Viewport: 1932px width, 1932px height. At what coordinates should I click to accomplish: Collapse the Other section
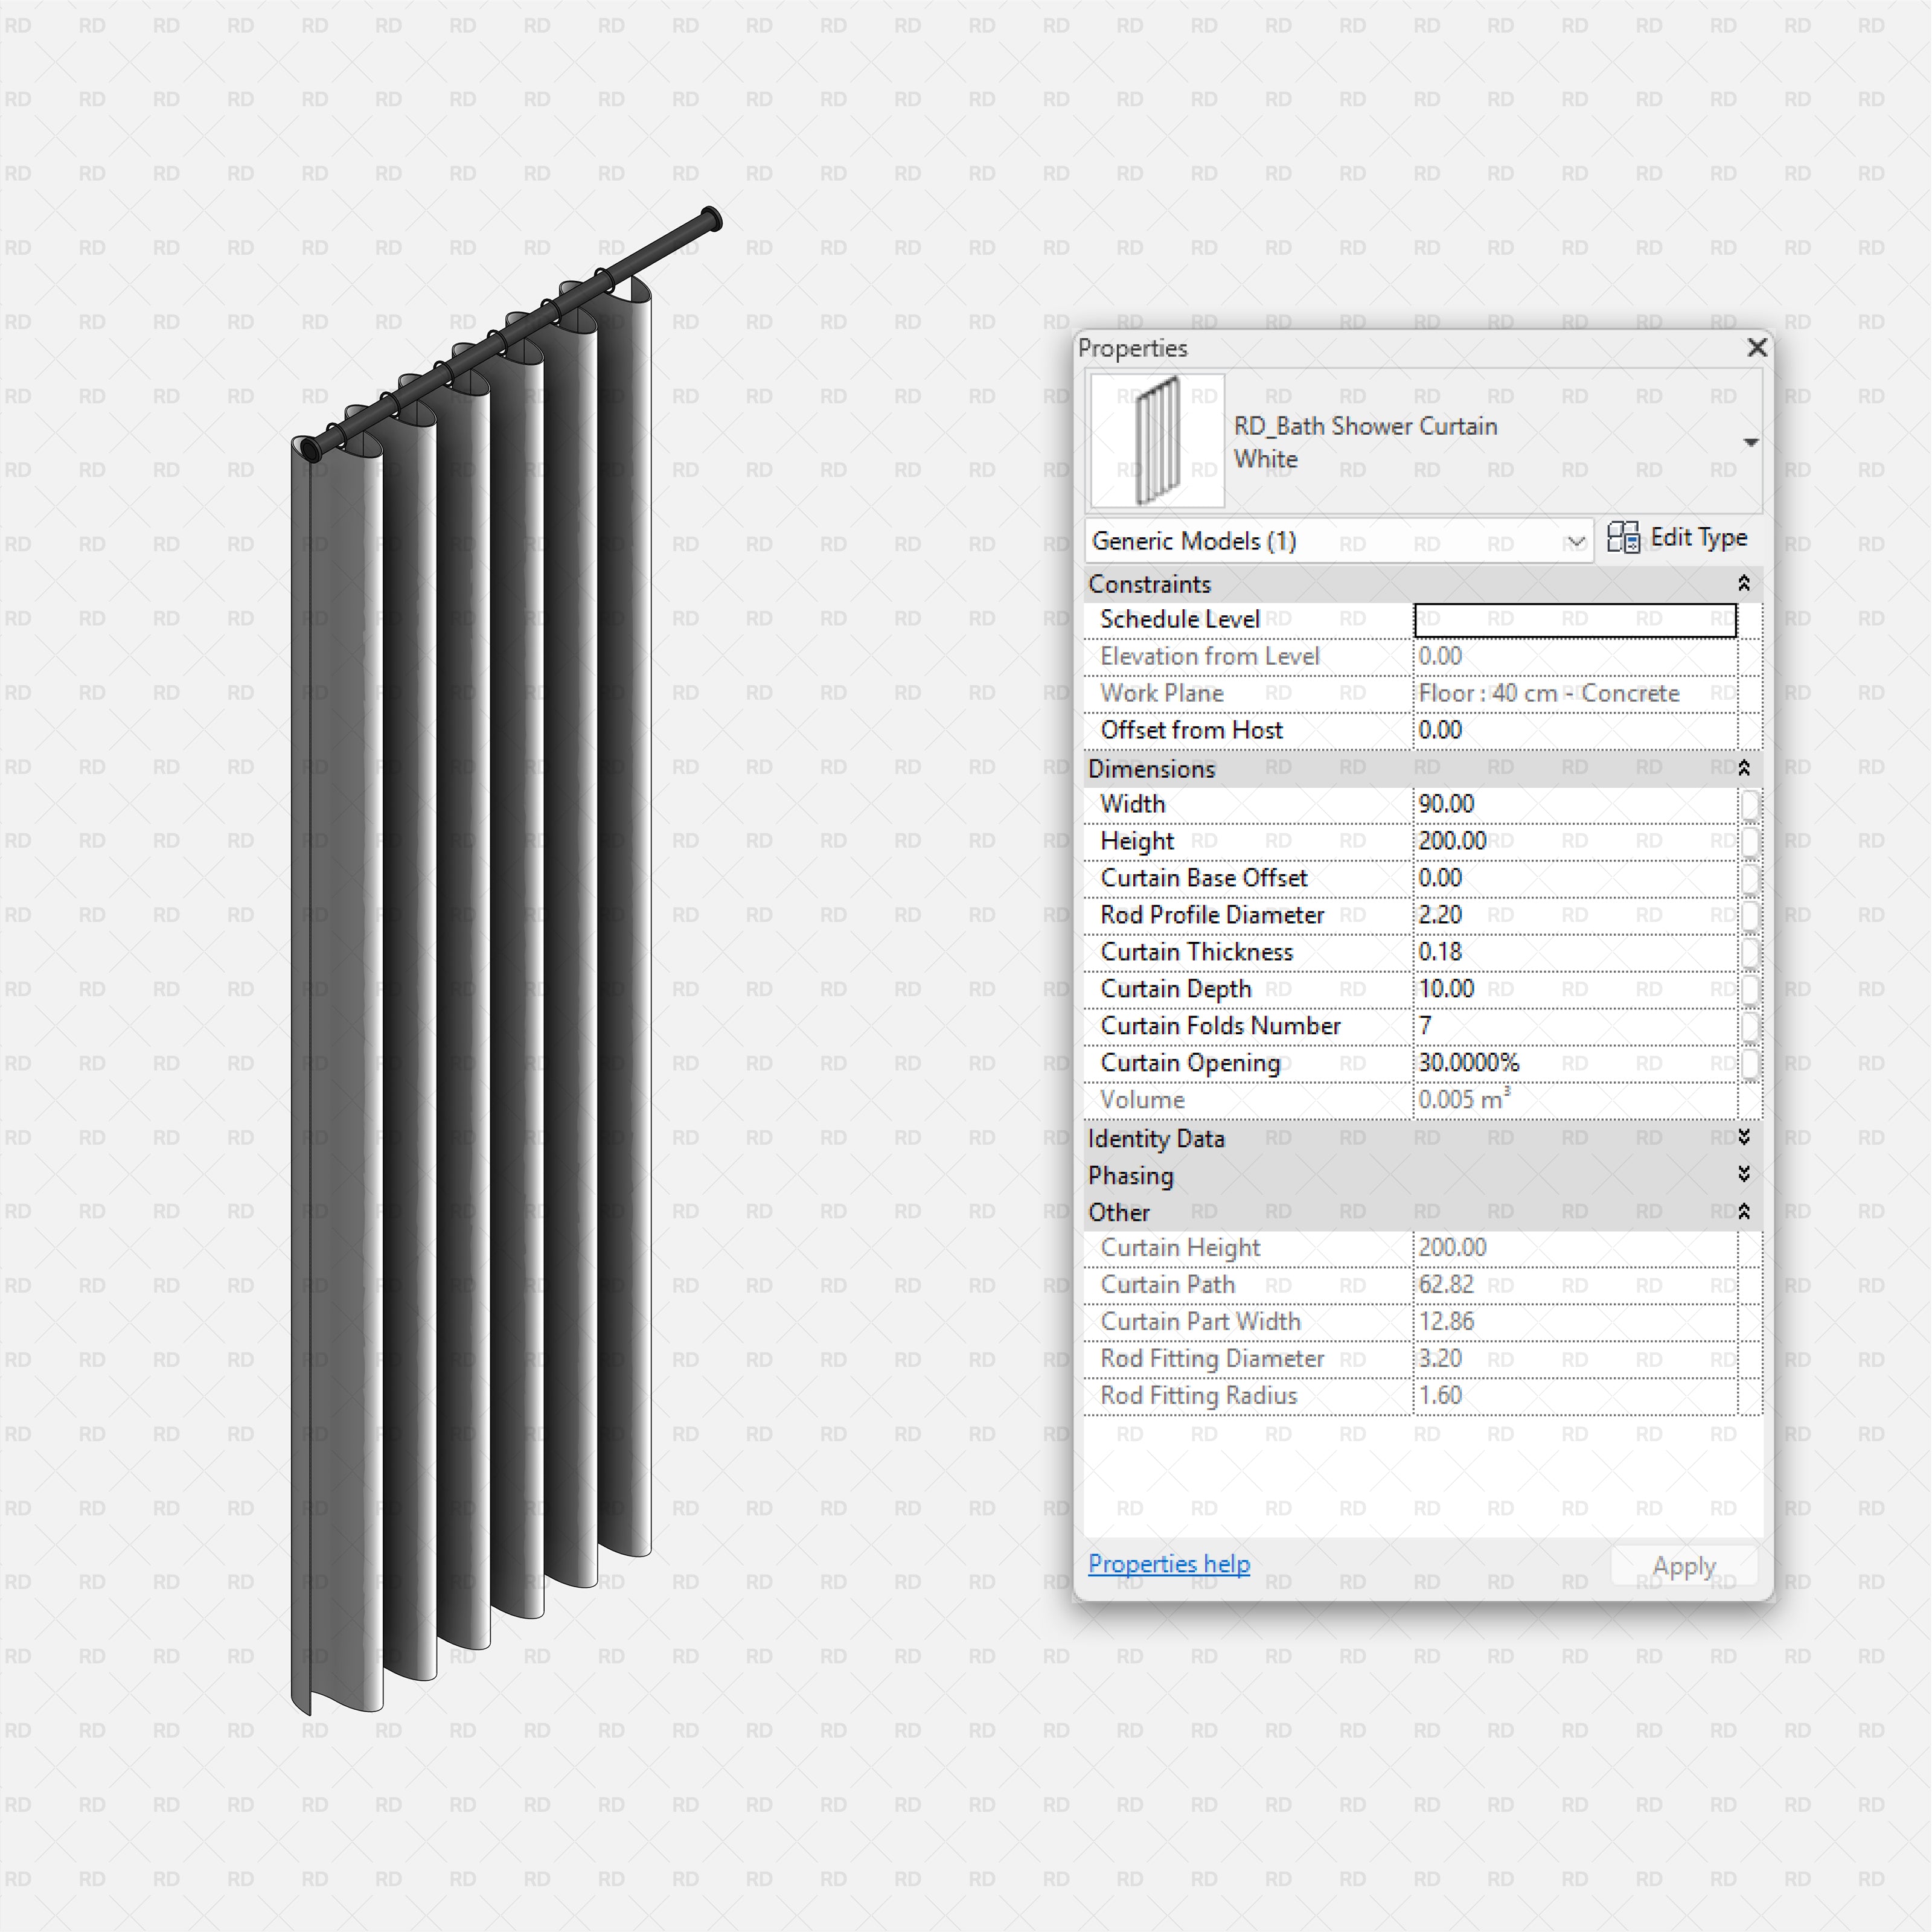tap(1743, 1212)
